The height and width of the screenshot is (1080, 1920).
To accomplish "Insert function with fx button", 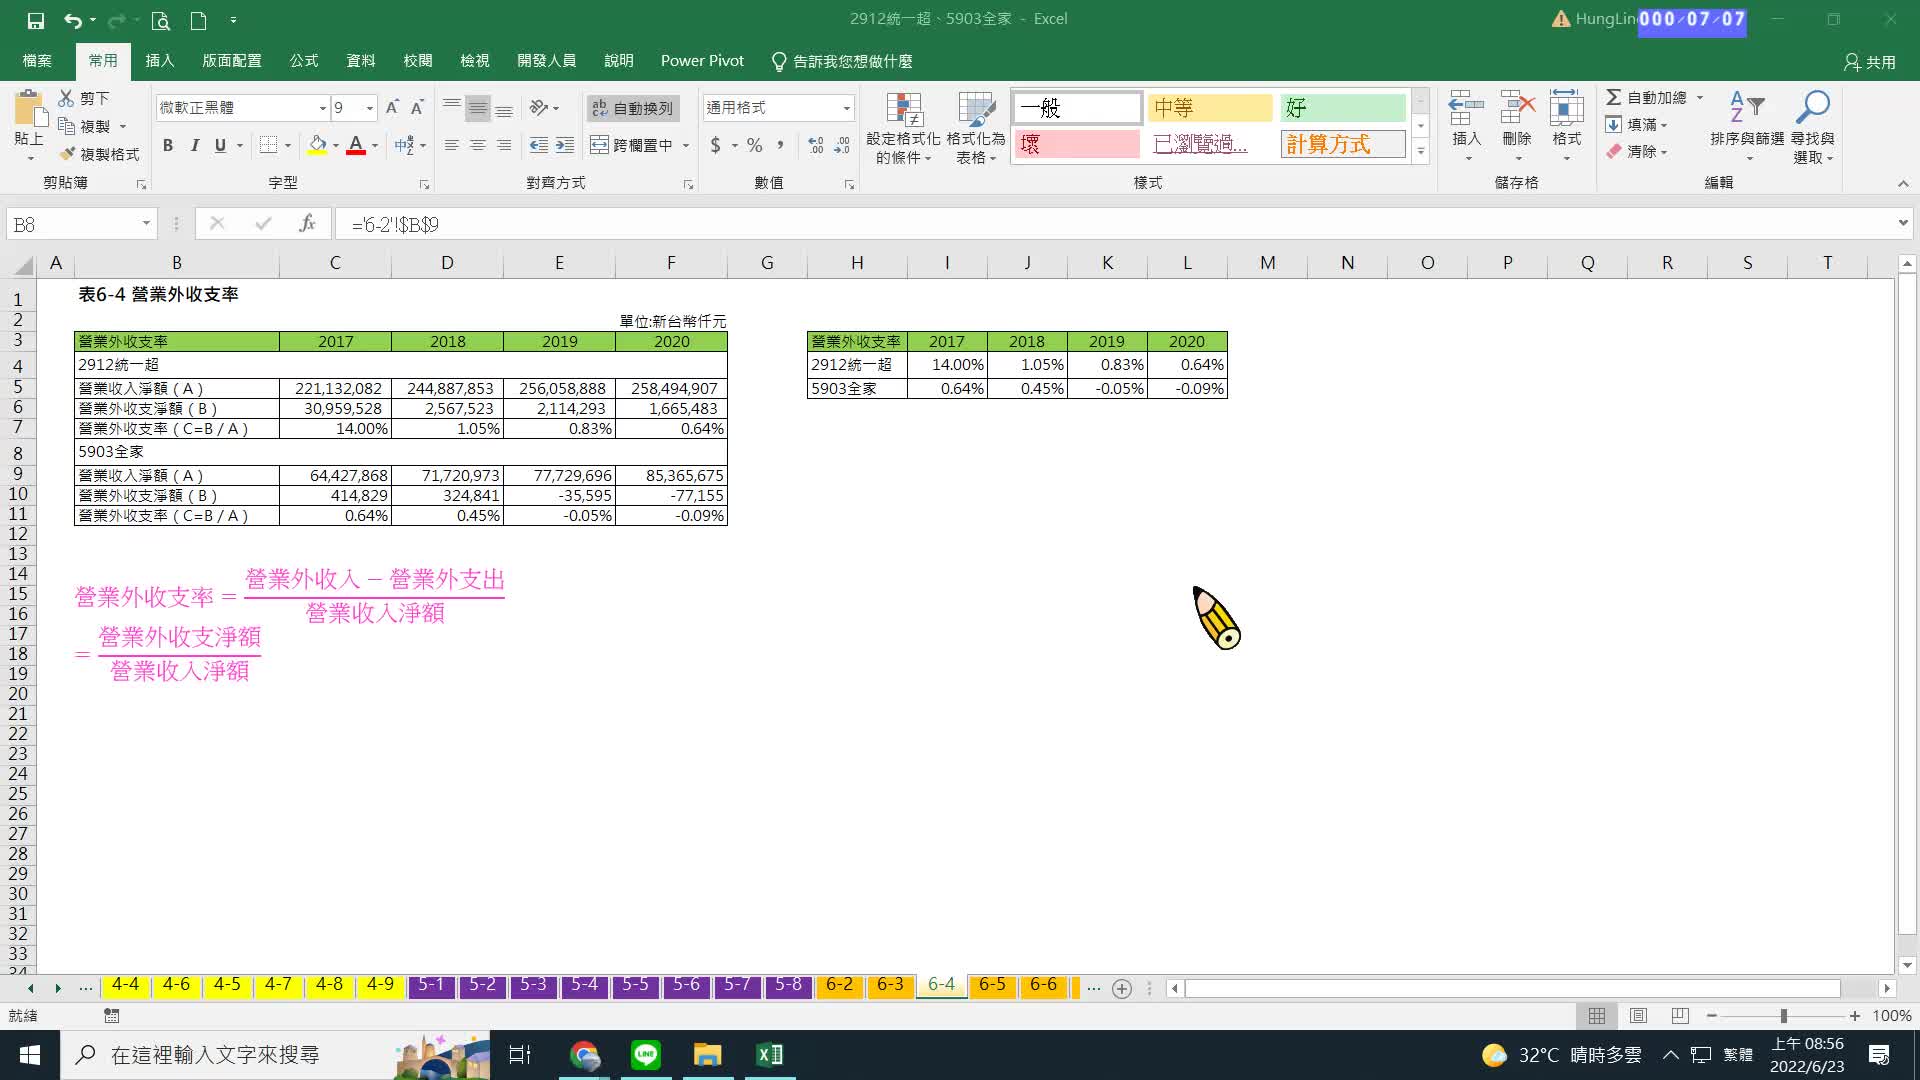I will pos(307,224).
